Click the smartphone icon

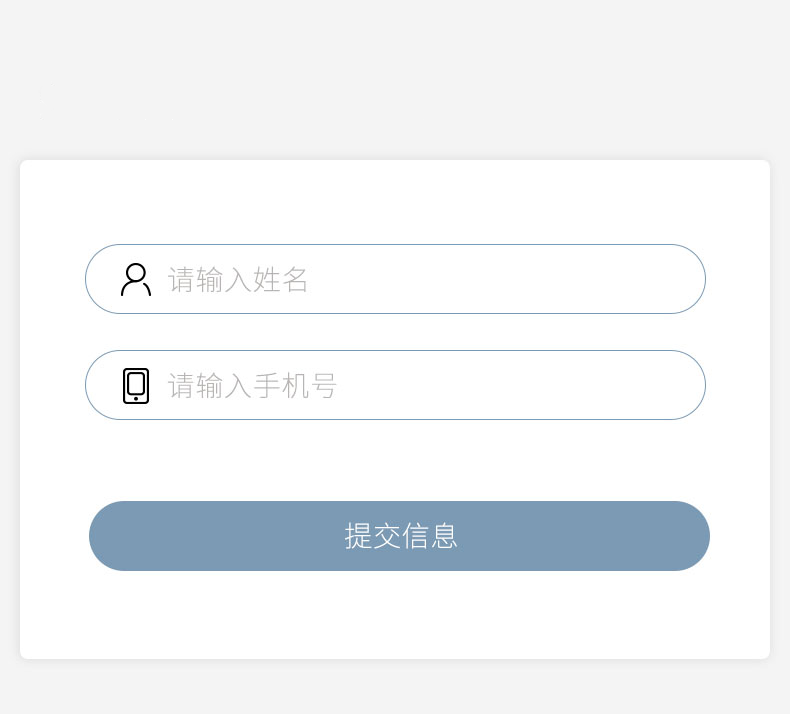[x=136, y=386]
